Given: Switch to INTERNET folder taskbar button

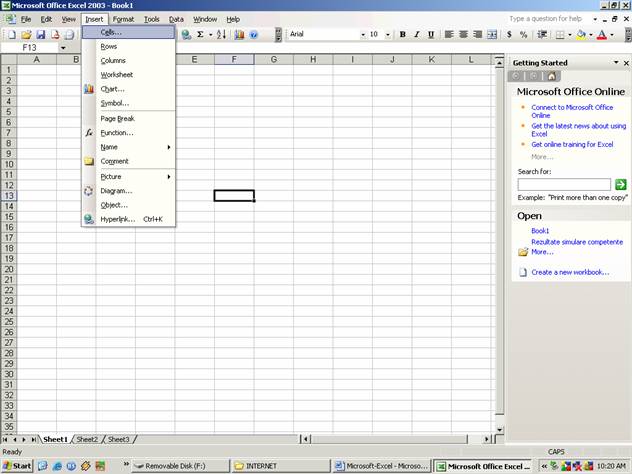Looking at the screenshot, I should pyautogui.click(x=281, y=466).
